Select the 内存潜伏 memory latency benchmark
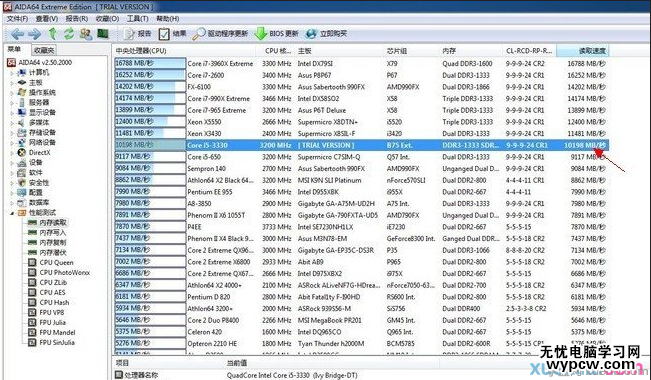This screenshot has height=380, width=651. click(x=53, y=253)
